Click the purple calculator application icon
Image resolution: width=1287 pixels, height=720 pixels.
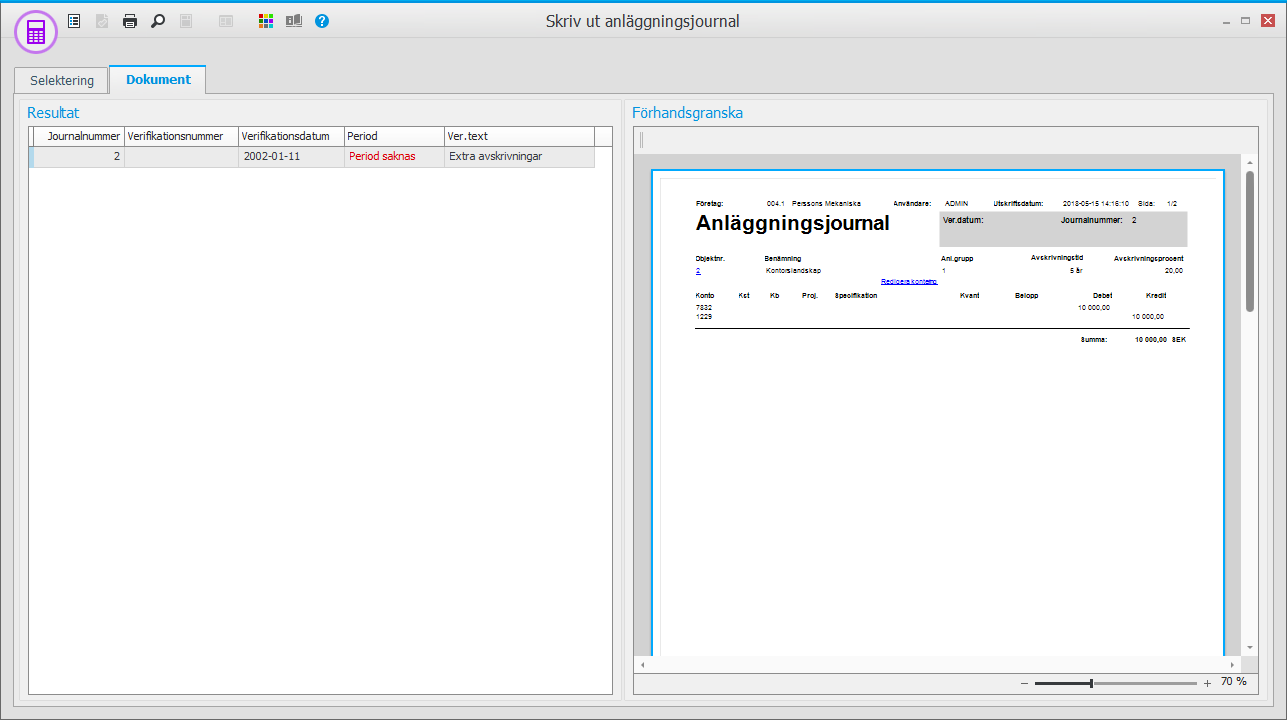[x=36, y=33]
